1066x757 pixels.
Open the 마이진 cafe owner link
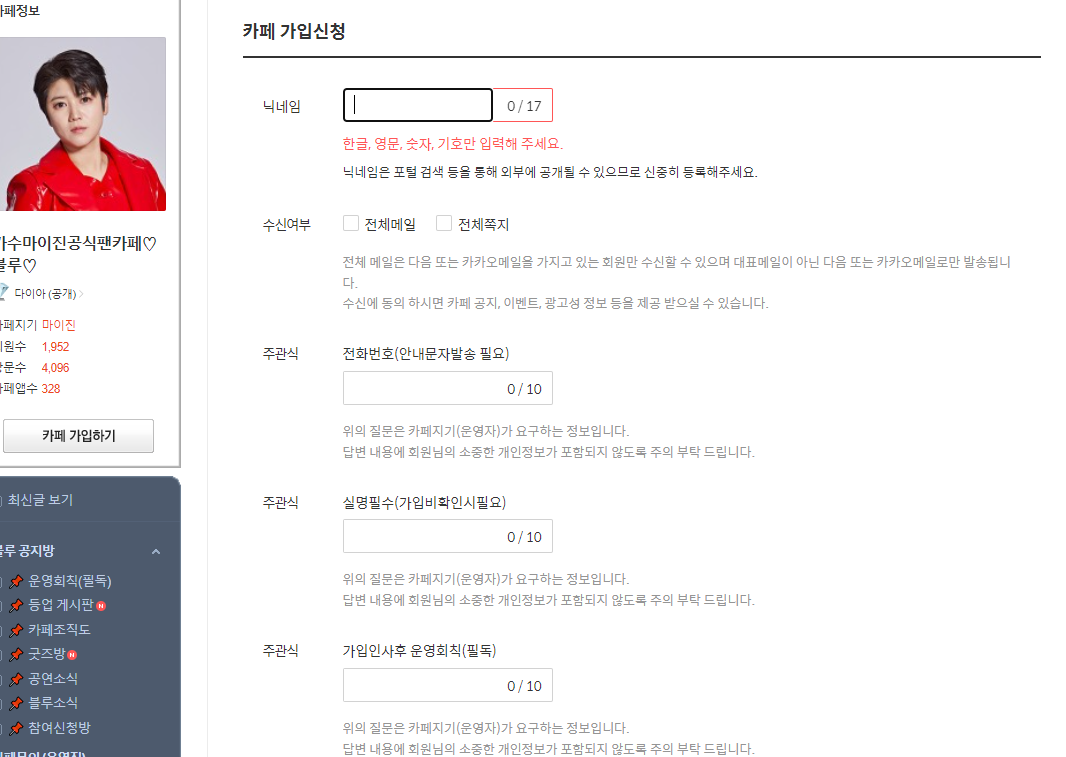(x=58, y=324)
